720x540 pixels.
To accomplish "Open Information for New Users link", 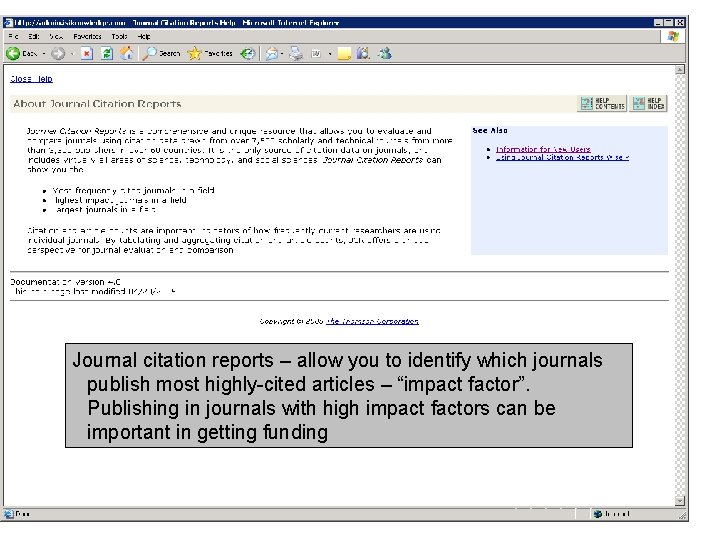I will coord(543,149).
